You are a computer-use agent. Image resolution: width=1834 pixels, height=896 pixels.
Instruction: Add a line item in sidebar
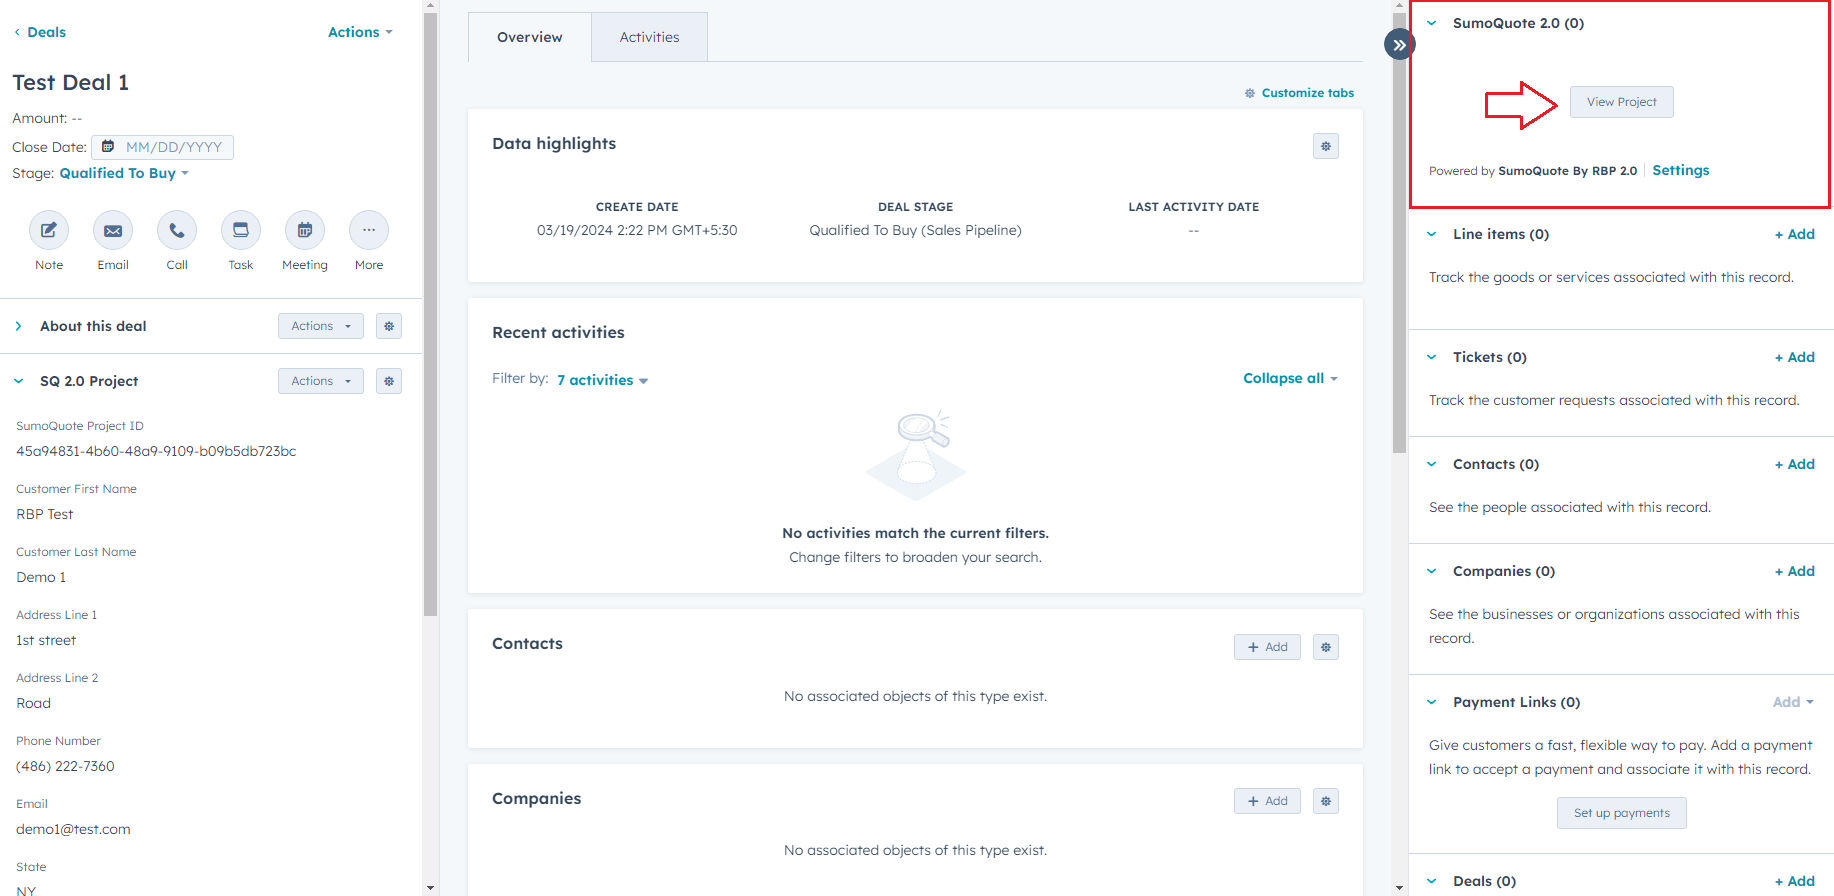point(1795,234)
